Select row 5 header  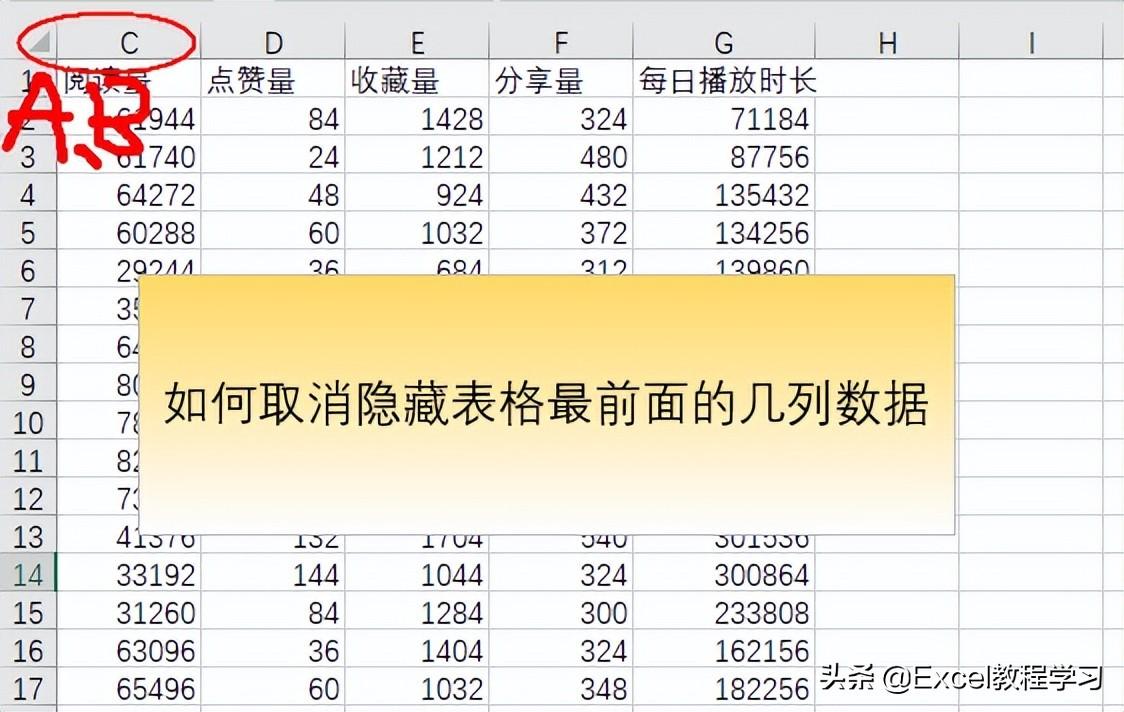coord(28,232)
